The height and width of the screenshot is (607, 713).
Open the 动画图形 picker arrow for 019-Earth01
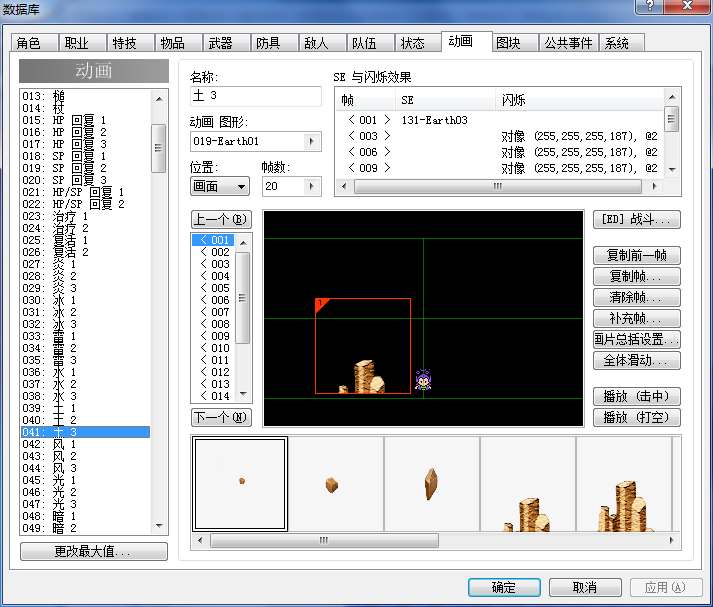312,141
